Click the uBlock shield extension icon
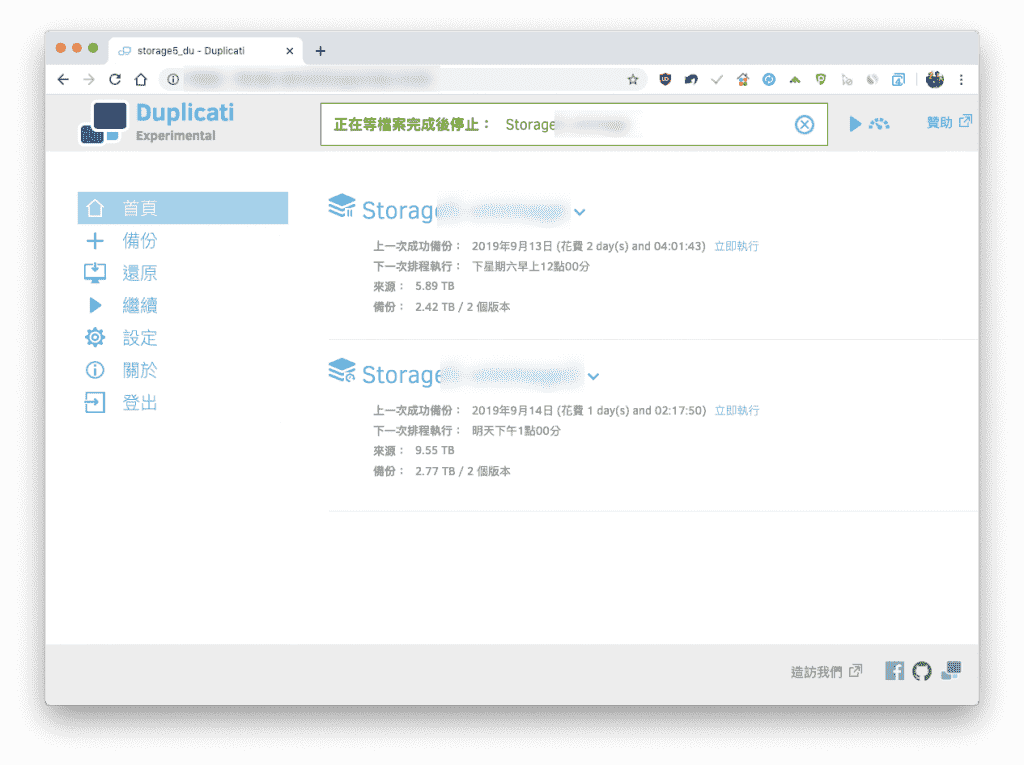Screen dimensions: 1024x765 [665, 80]
